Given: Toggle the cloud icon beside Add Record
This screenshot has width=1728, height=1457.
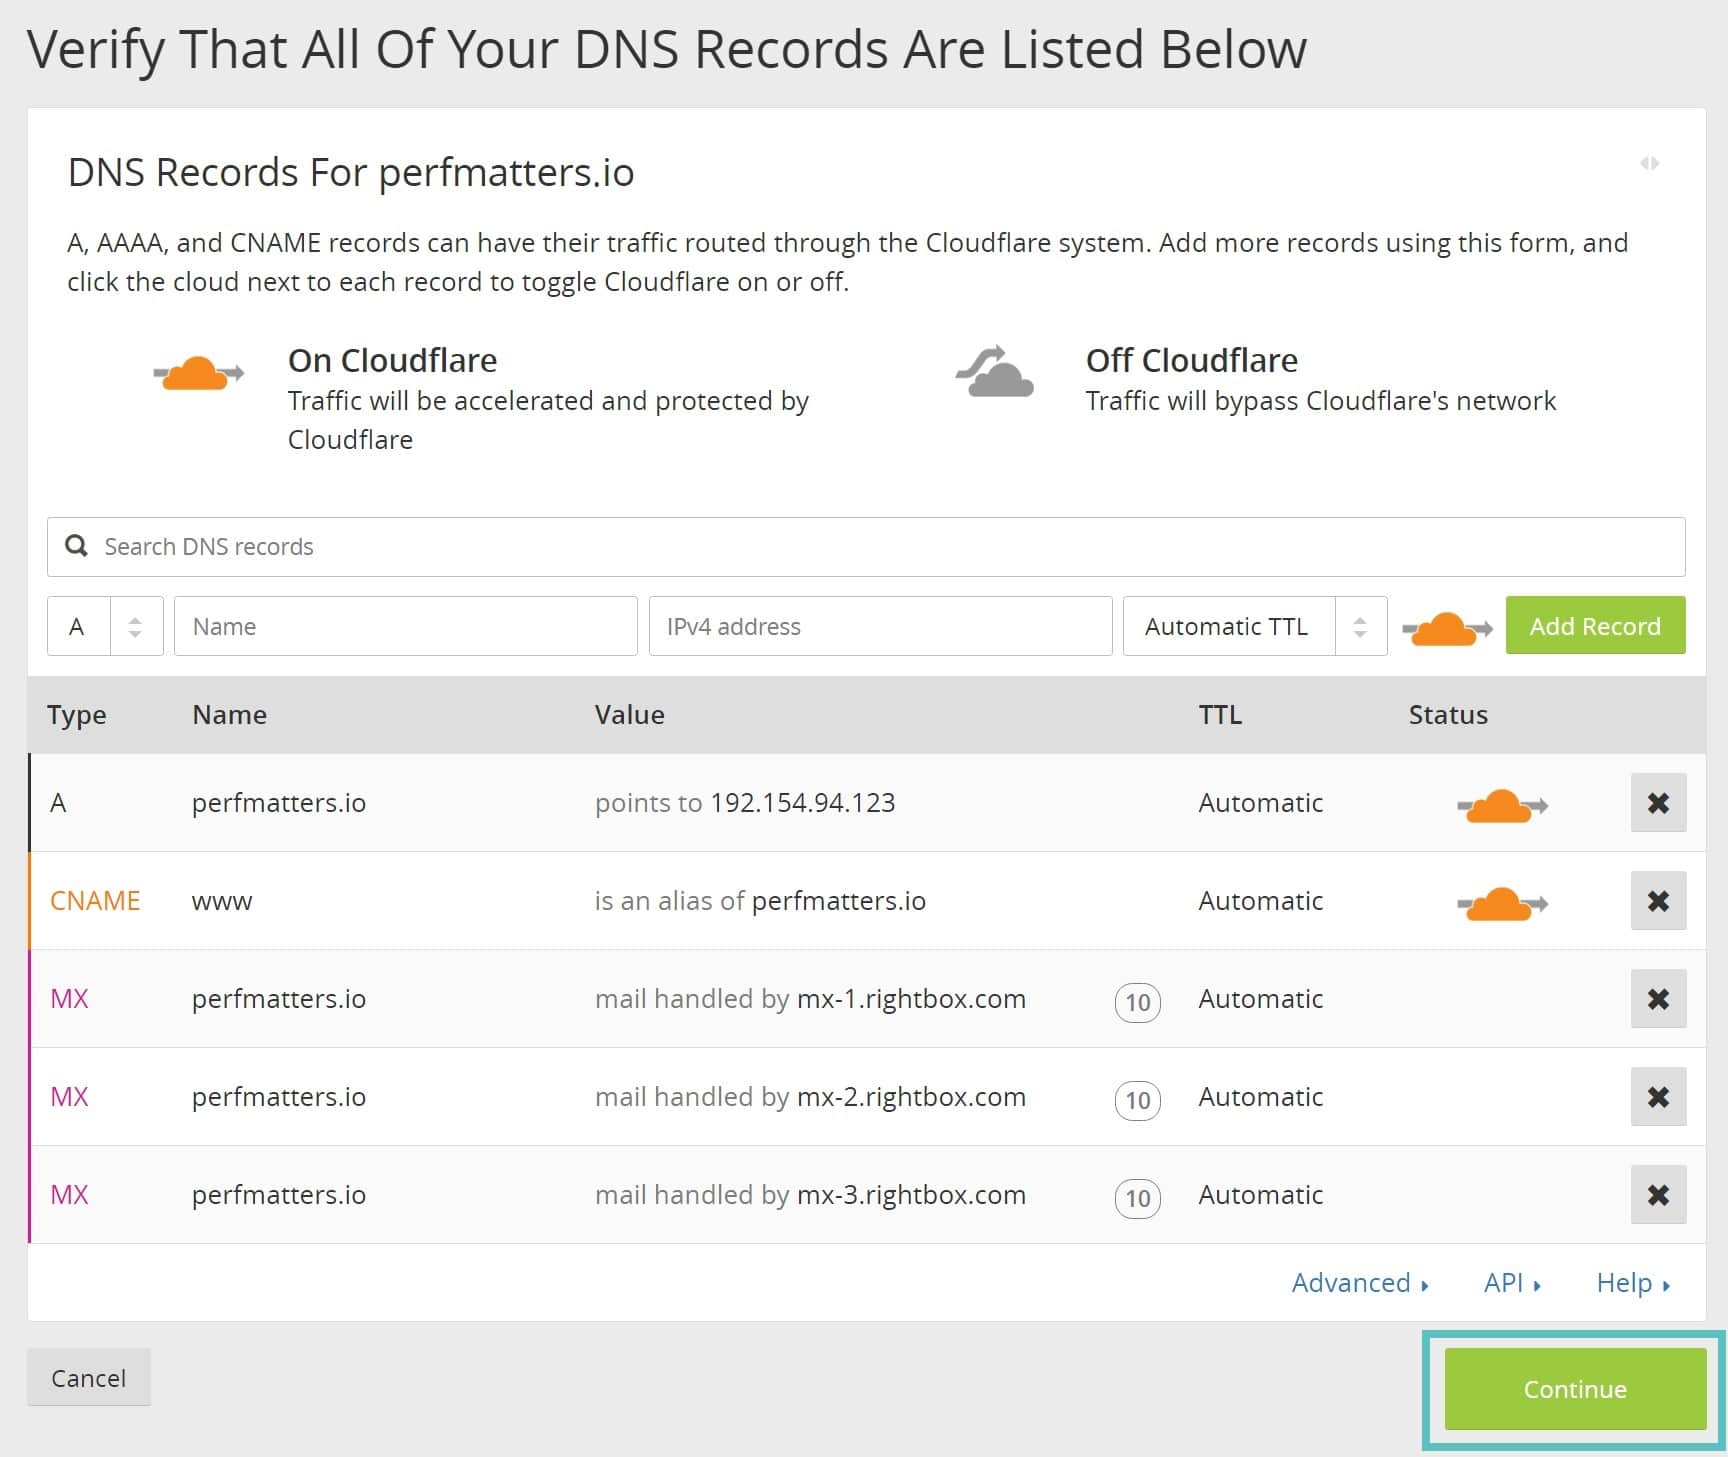Looking at the screenshot, I should point(1444,626).
